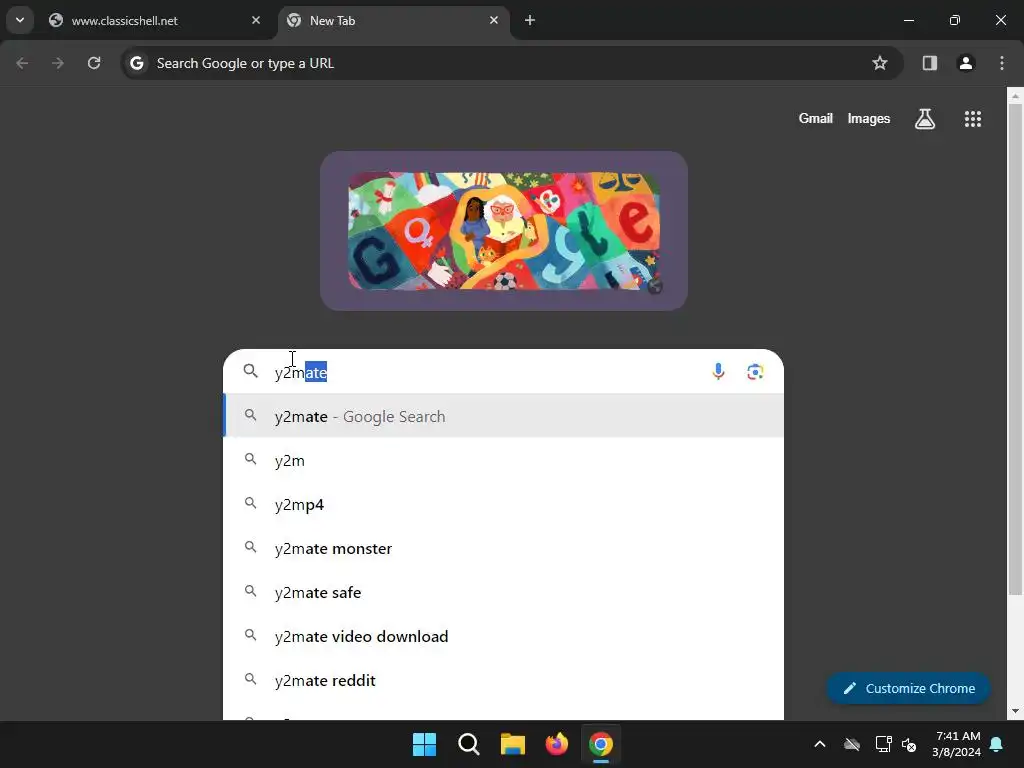Click the OneDrive cloud tray icon
This screenshot has width=1024, height=768.
pos(852,744)
